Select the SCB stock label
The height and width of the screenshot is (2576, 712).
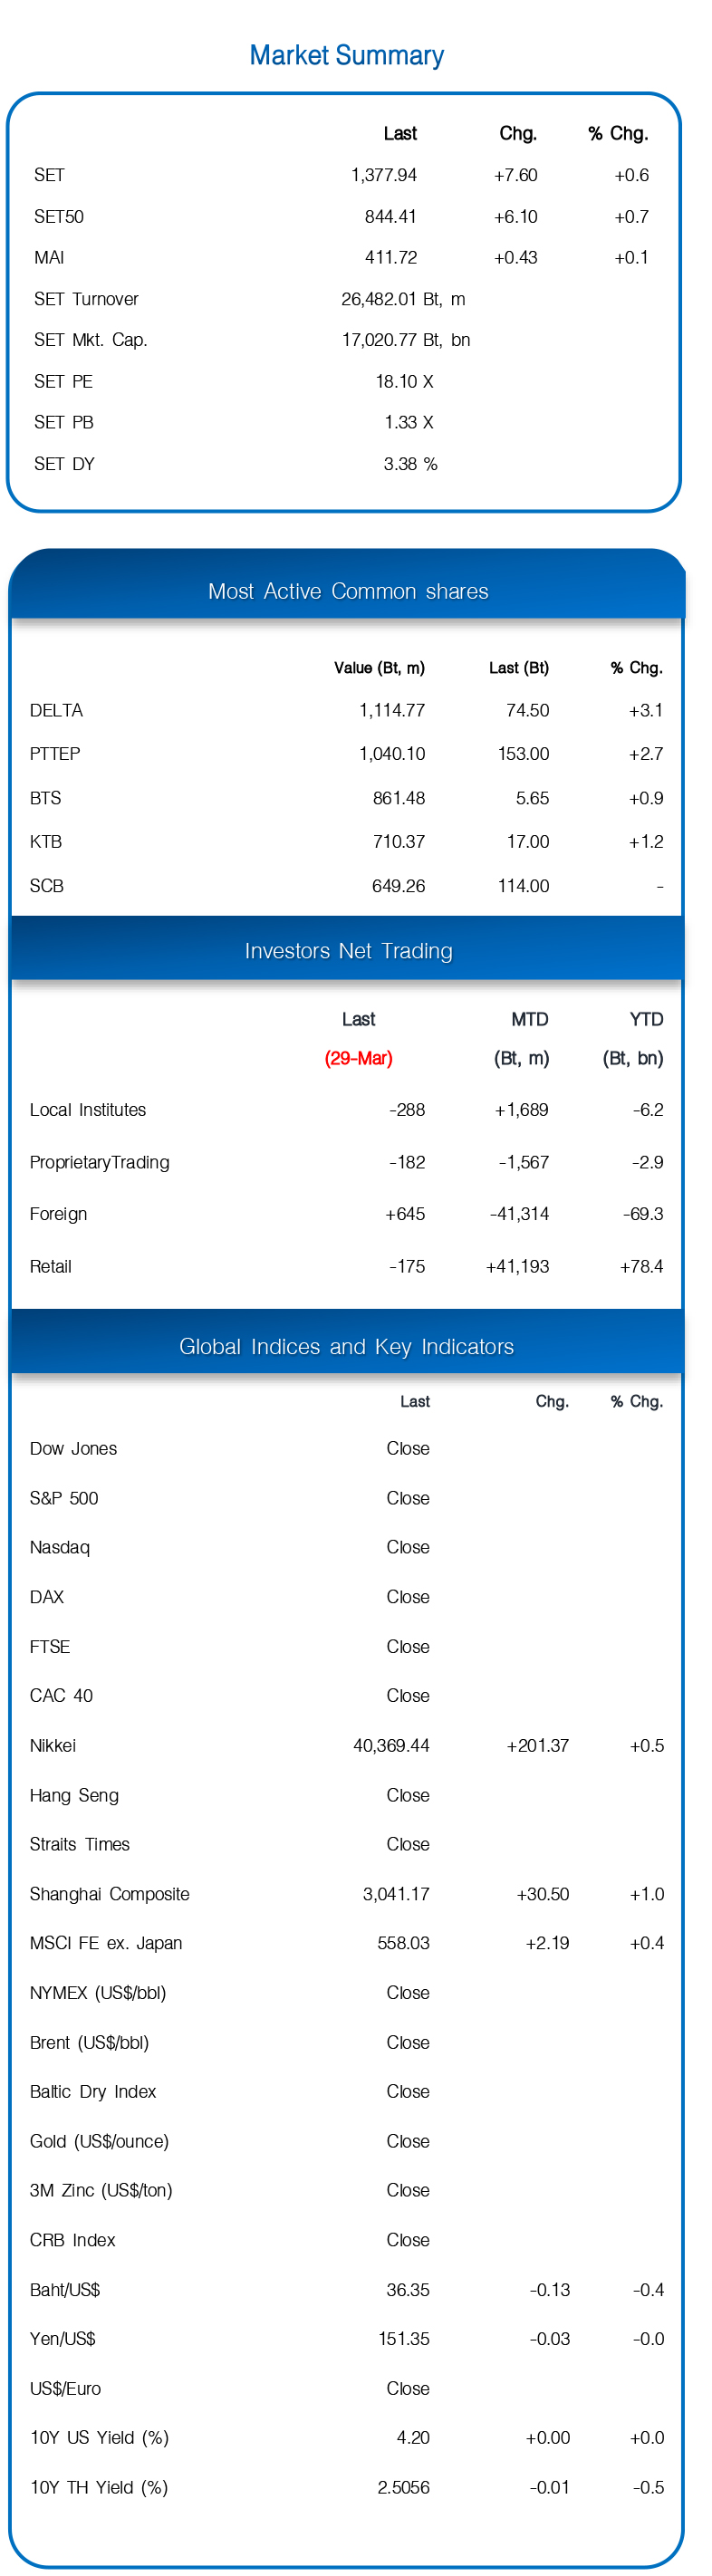pos(46,886)
